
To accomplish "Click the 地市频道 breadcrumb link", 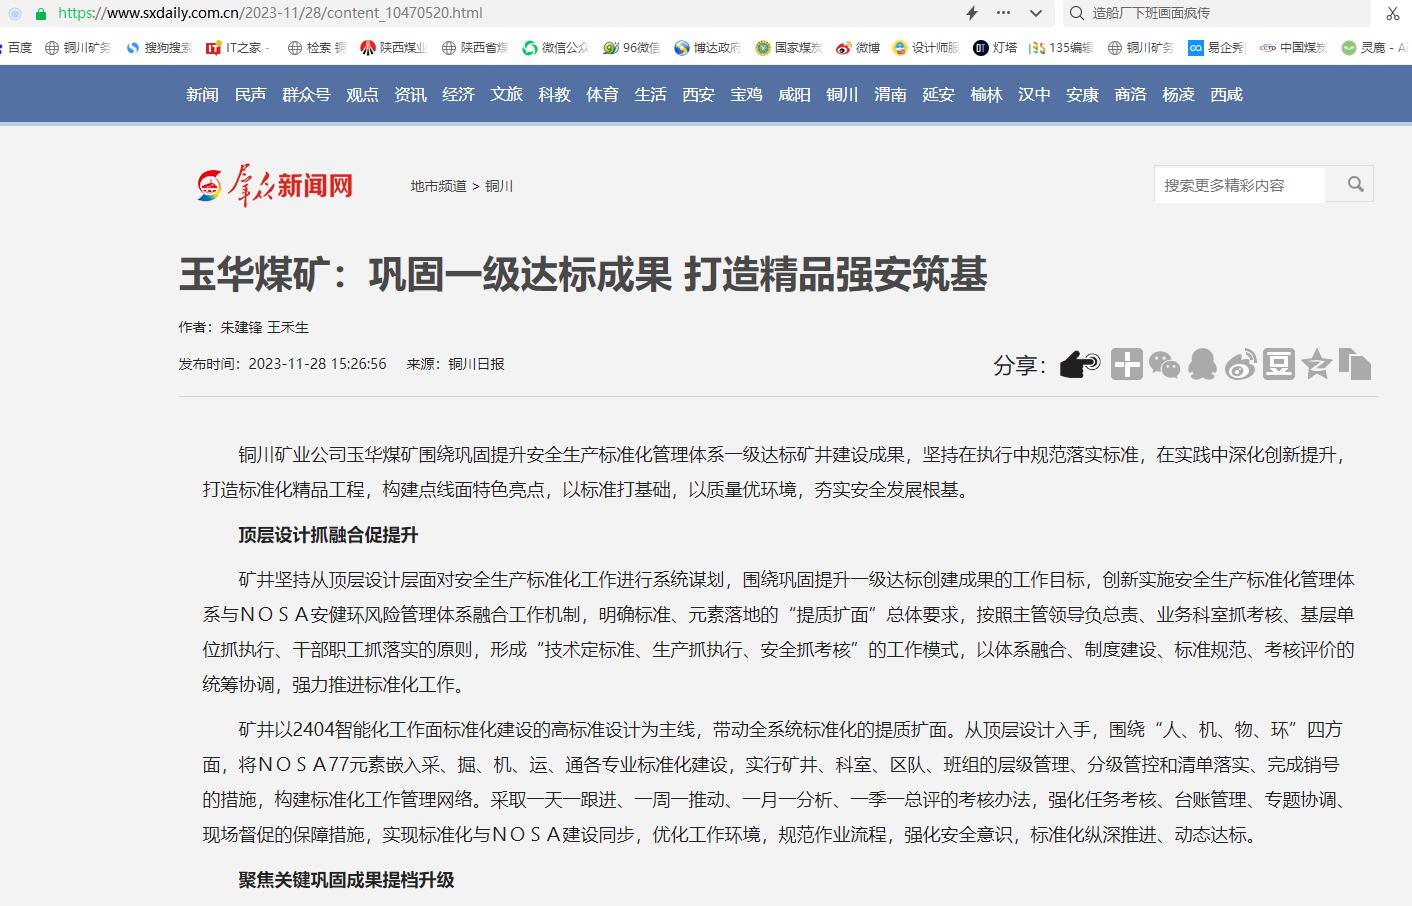I will [438, 186].
